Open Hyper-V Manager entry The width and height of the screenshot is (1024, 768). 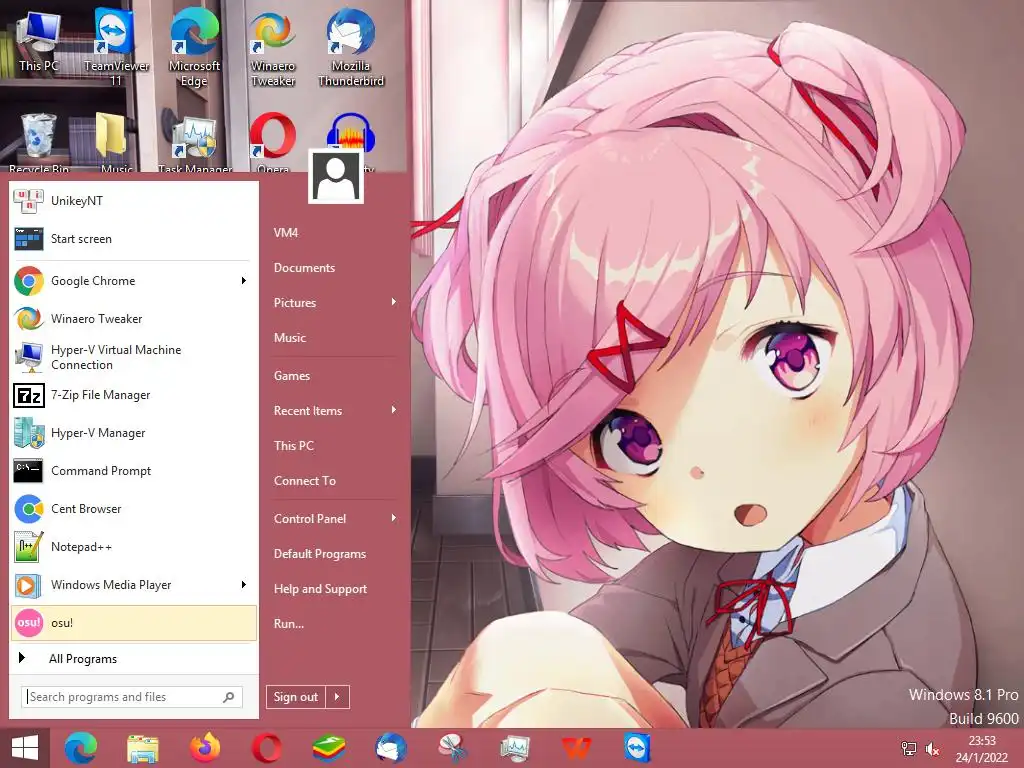134,432
